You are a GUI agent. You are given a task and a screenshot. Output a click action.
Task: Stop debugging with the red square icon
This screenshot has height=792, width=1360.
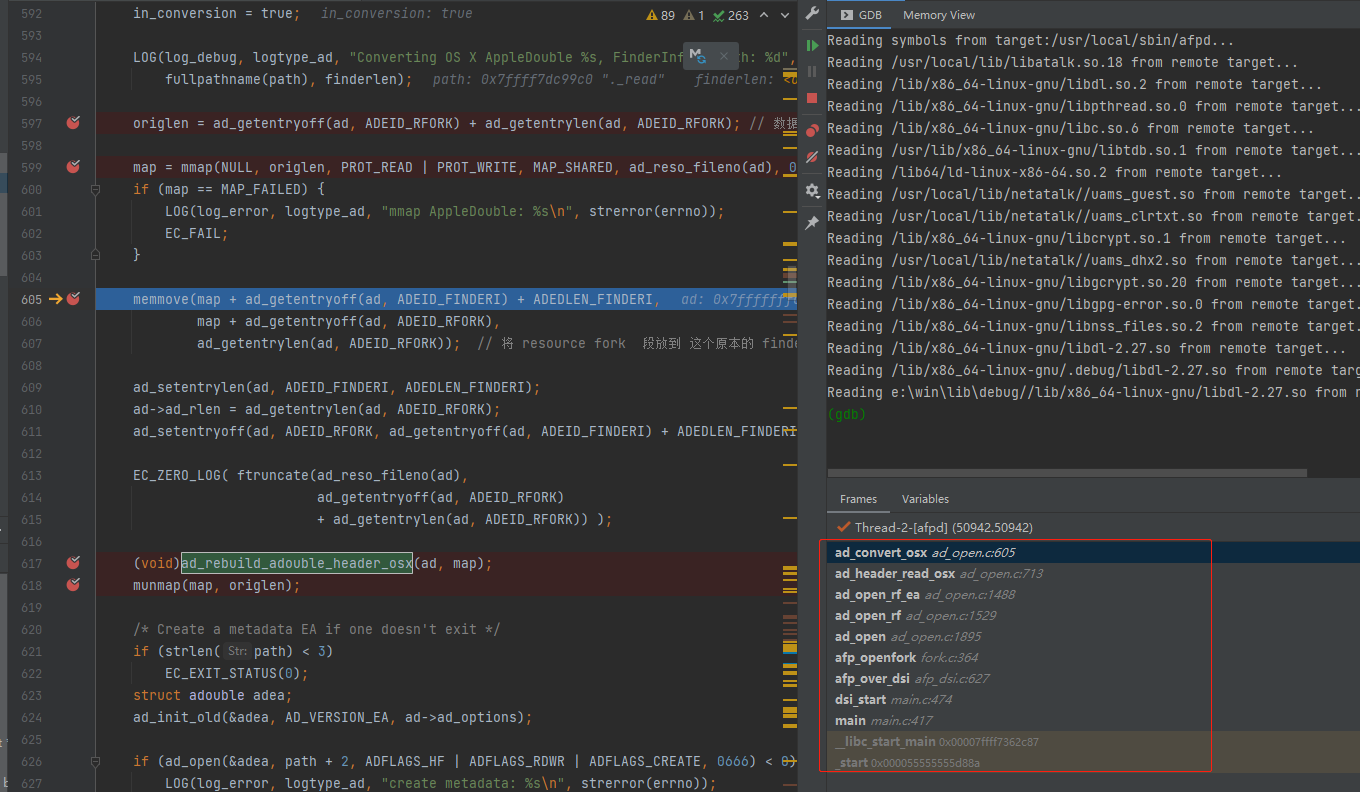812,98
